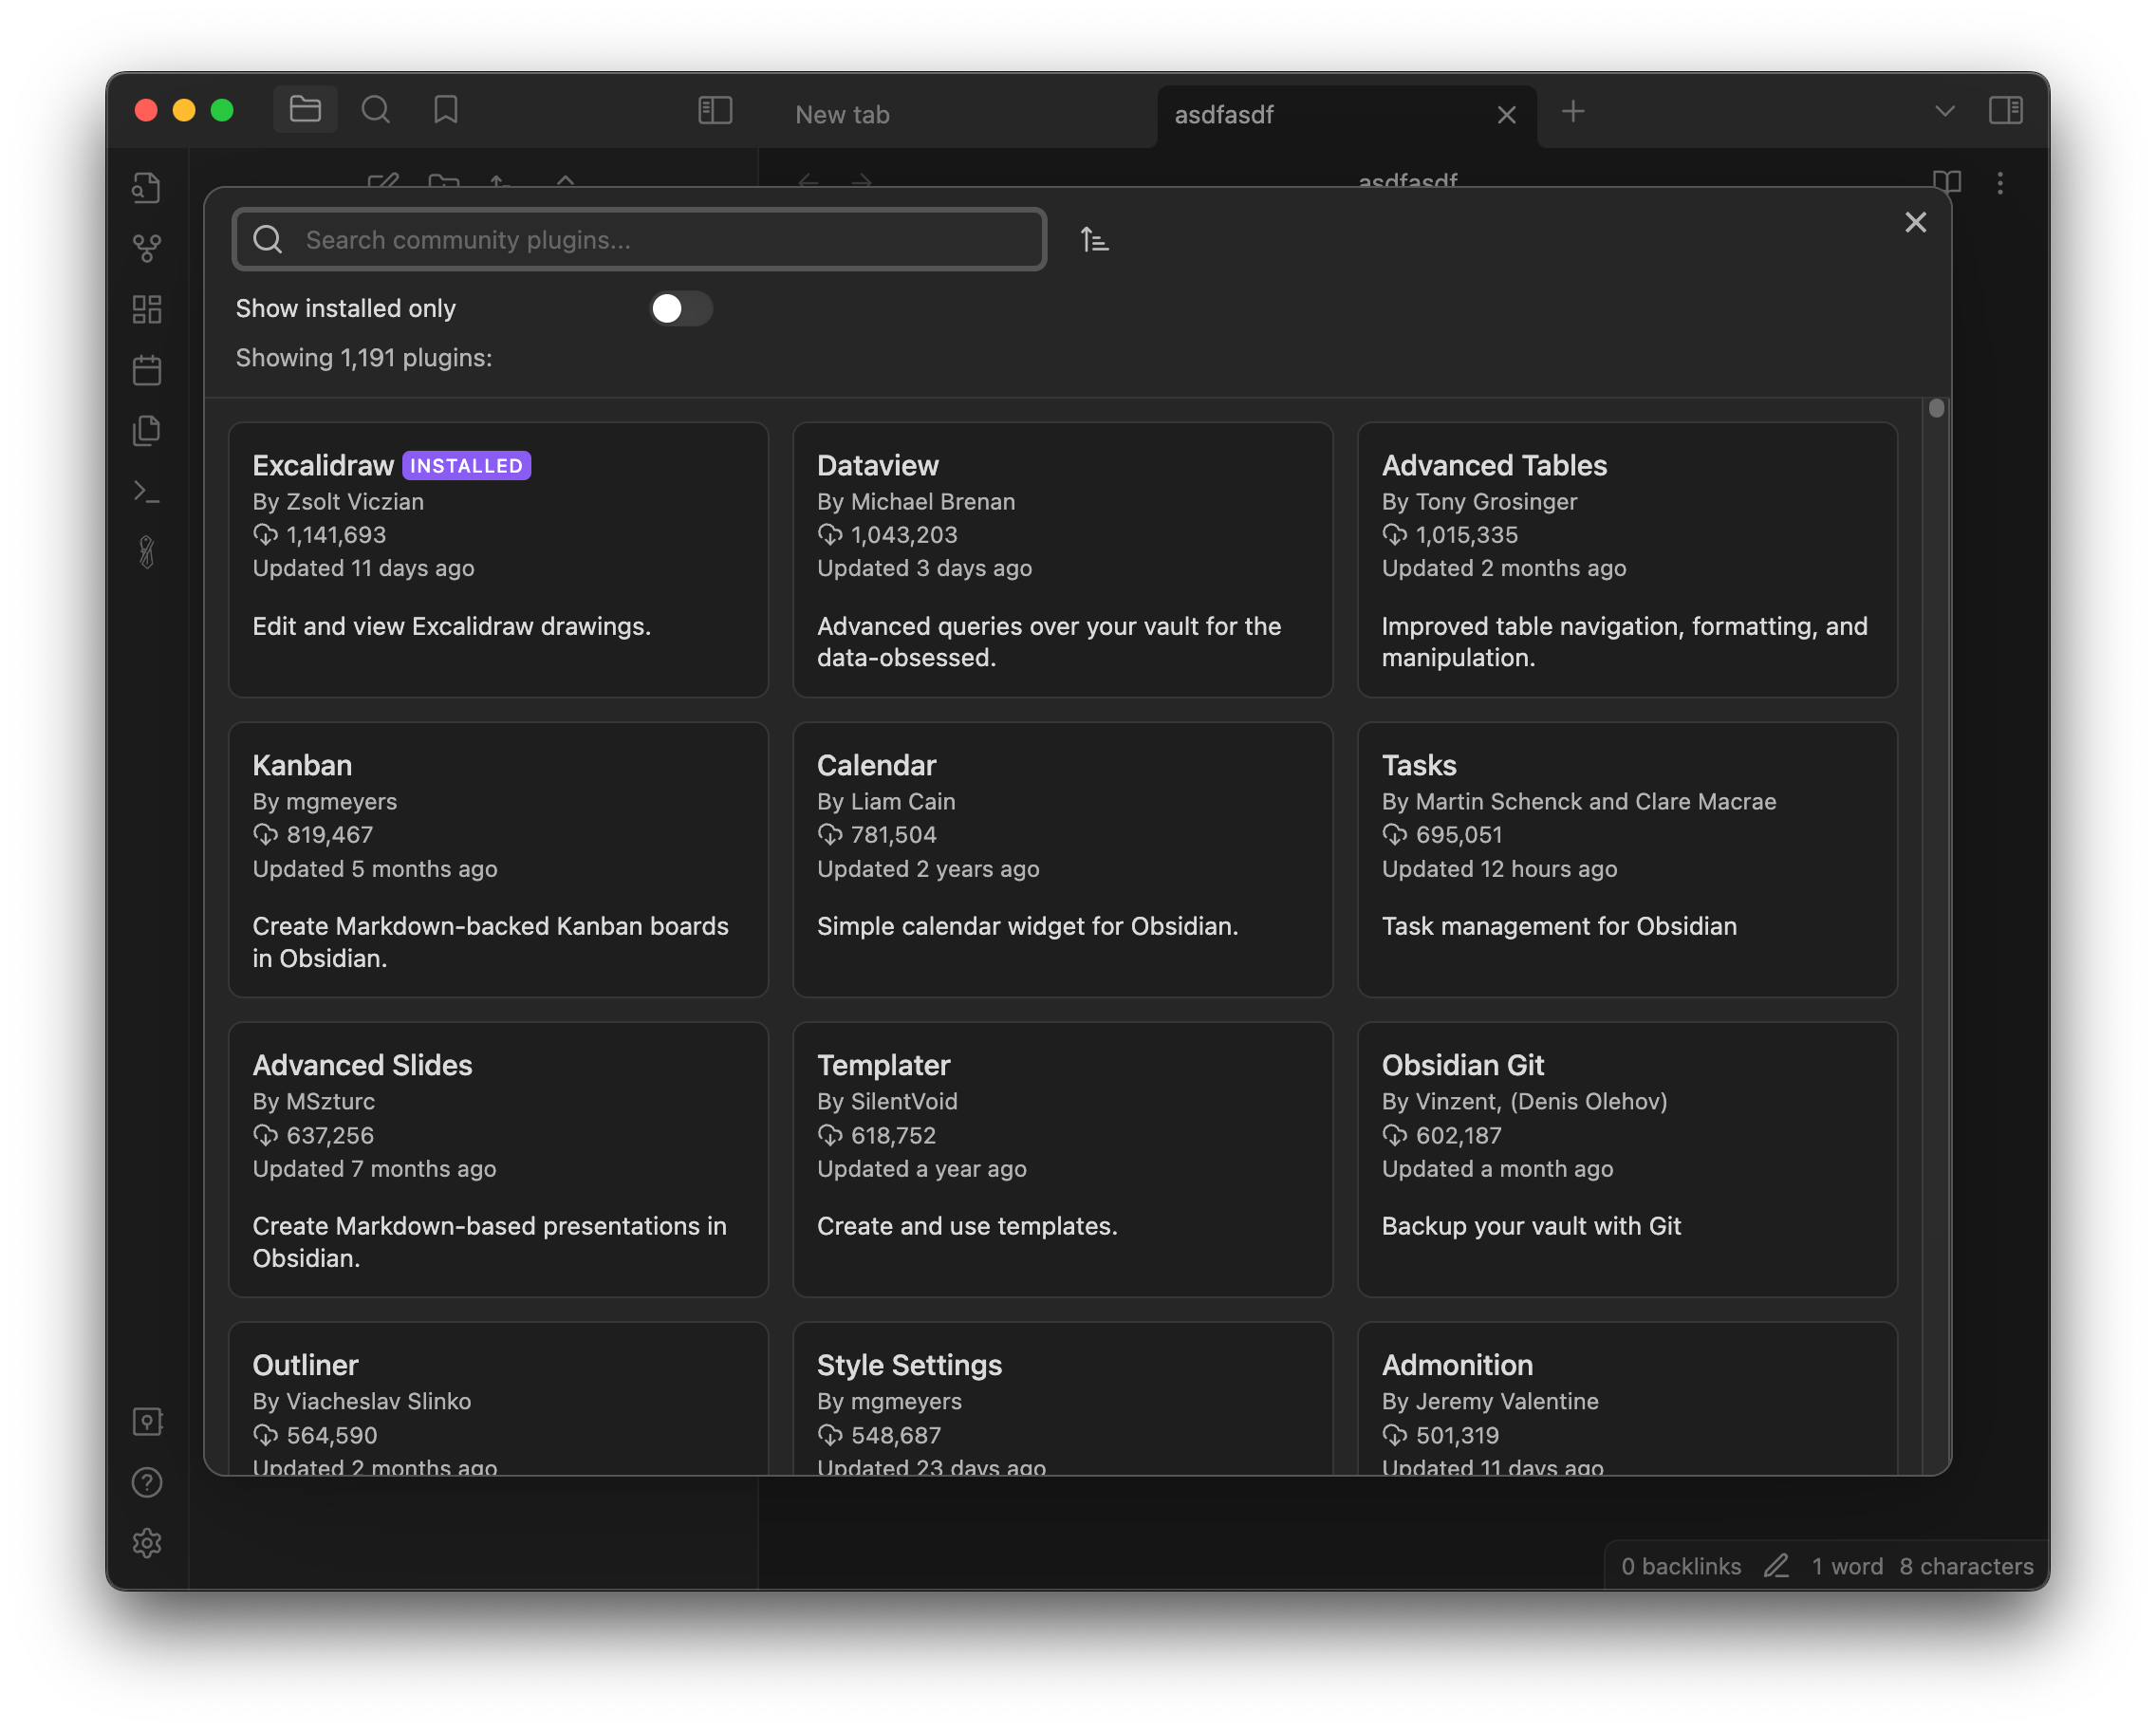
Task: Open the Calendar plugin card
Action: point(1062,859)
